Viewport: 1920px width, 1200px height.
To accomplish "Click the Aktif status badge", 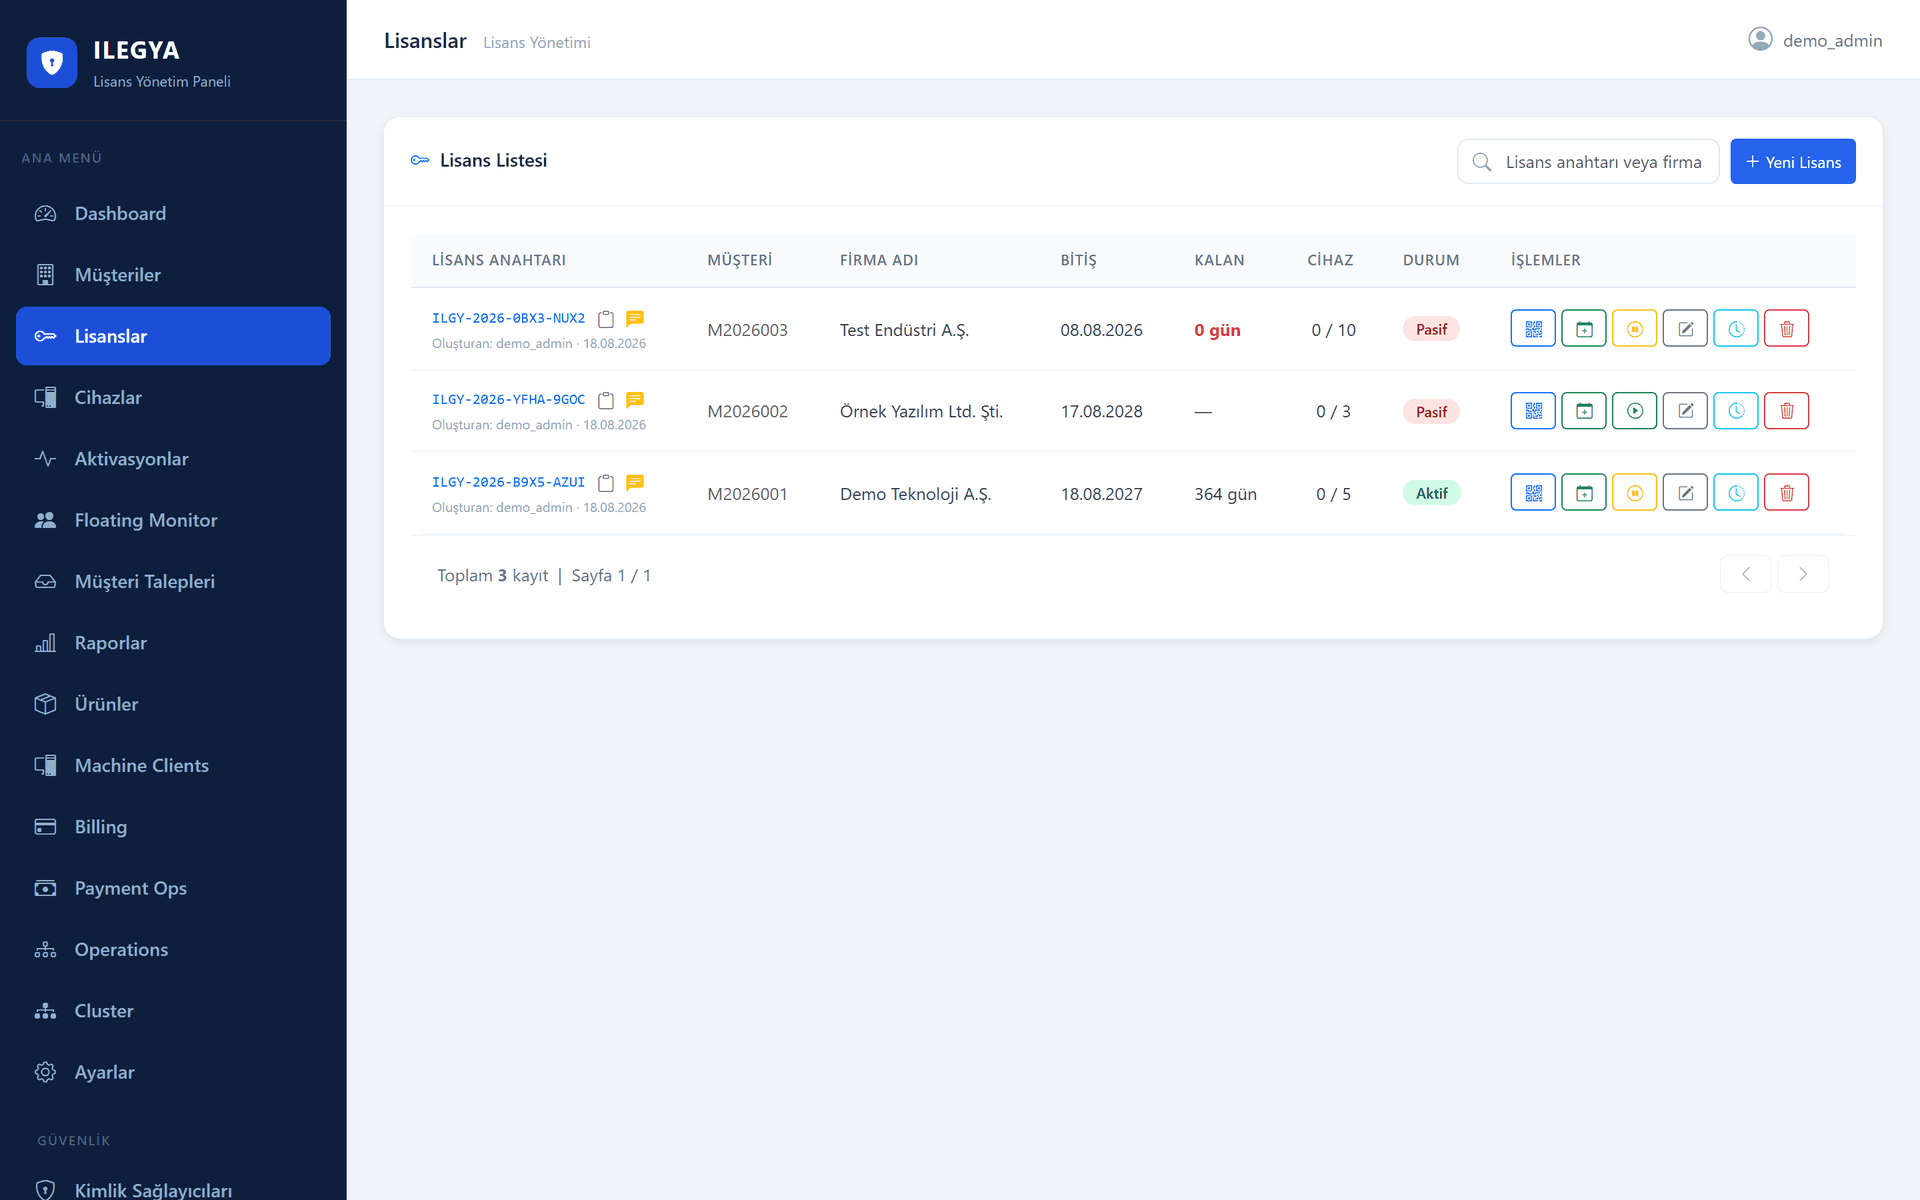I will coord(1431,493).
